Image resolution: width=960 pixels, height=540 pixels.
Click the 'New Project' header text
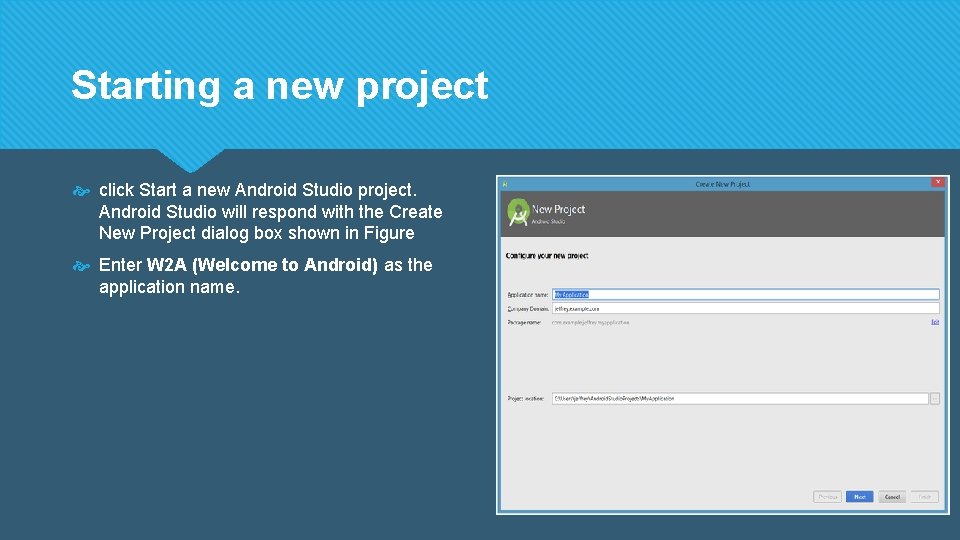[558, 209]
